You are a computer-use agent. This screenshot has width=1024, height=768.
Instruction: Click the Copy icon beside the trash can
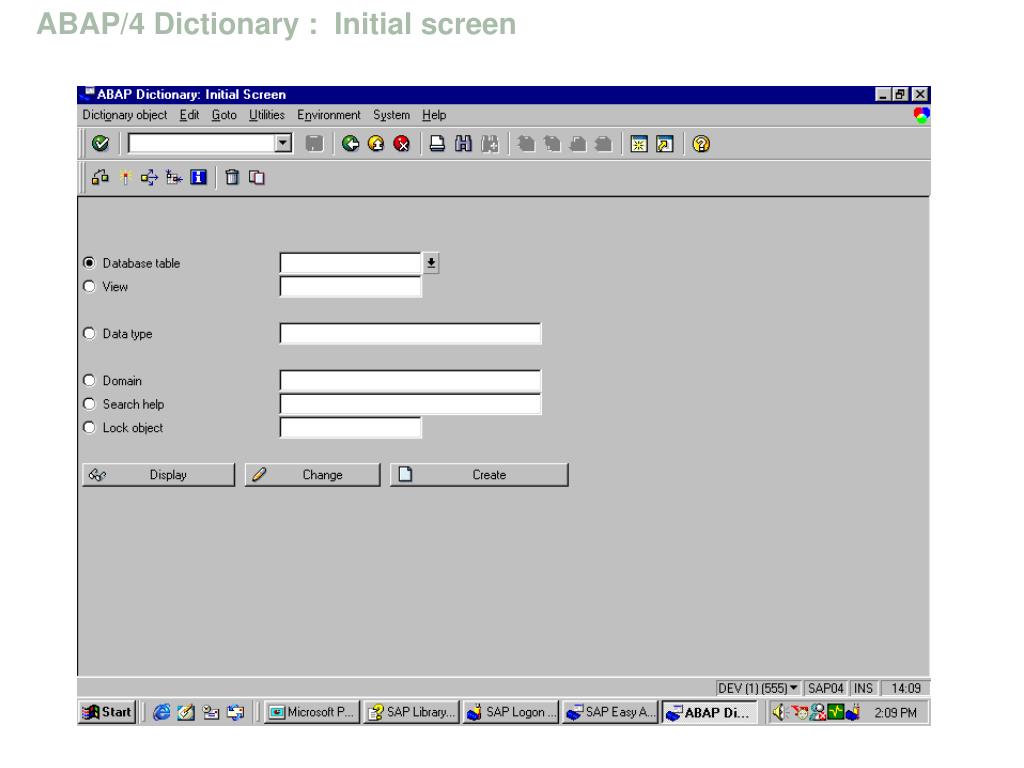pyautogui.click(x=257, y=177)
